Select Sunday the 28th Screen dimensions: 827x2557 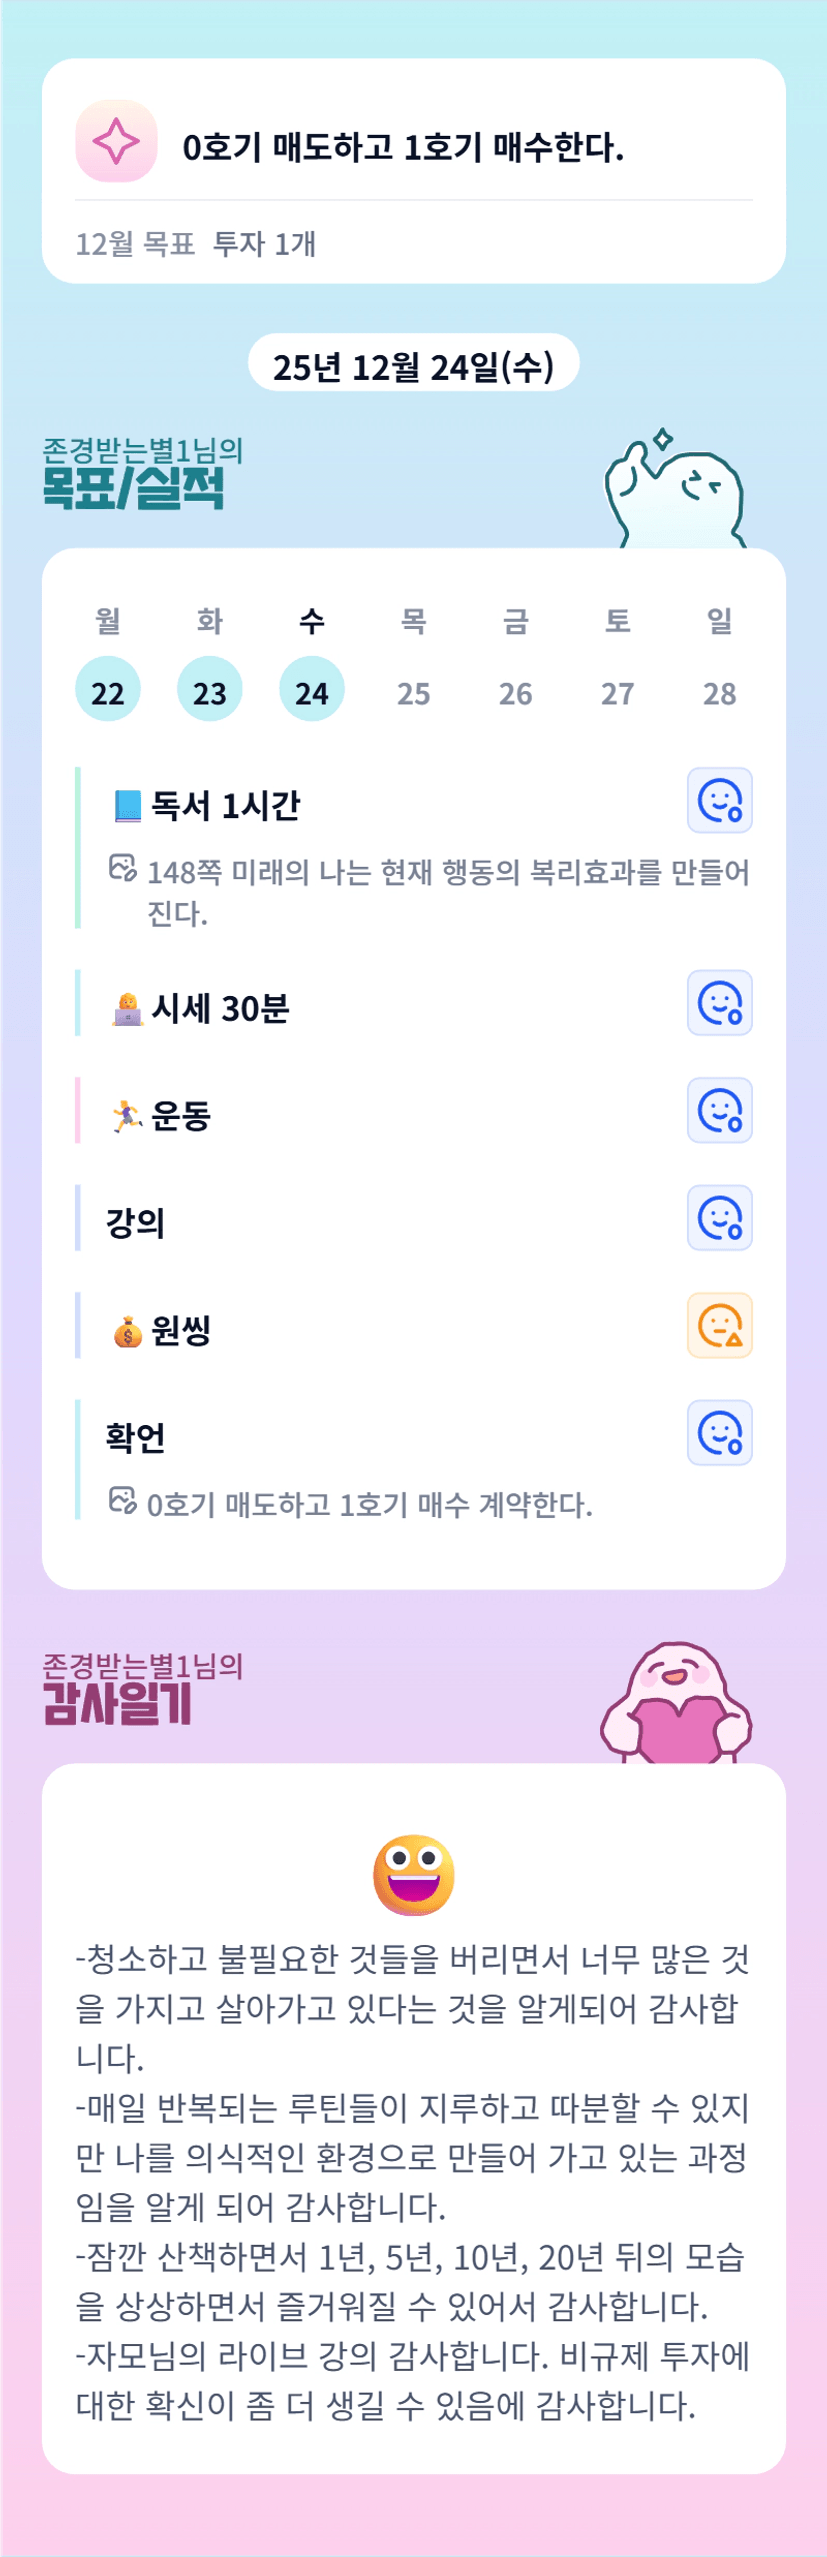[719, 692]
